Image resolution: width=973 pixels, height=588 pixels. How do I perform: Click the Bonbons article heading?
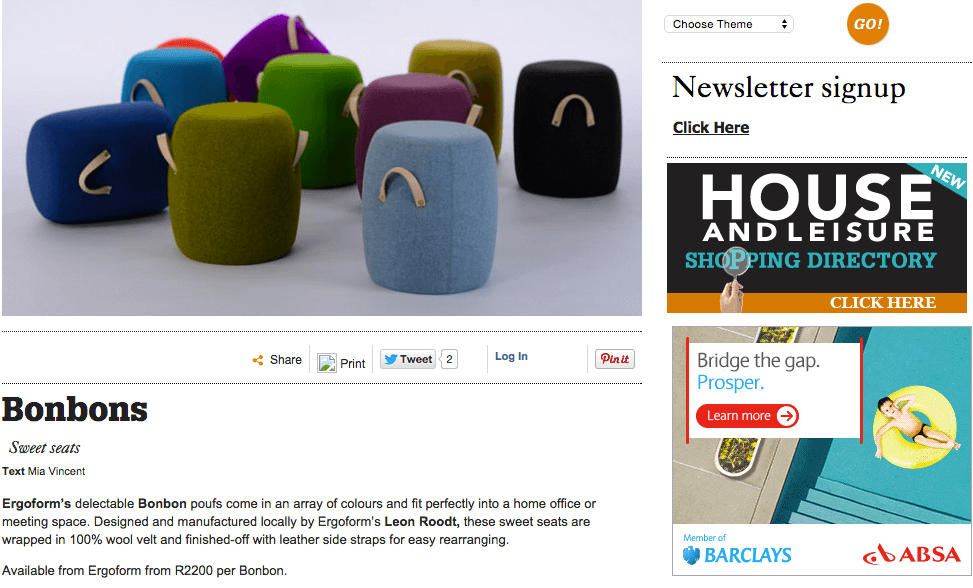coord(75,409)
